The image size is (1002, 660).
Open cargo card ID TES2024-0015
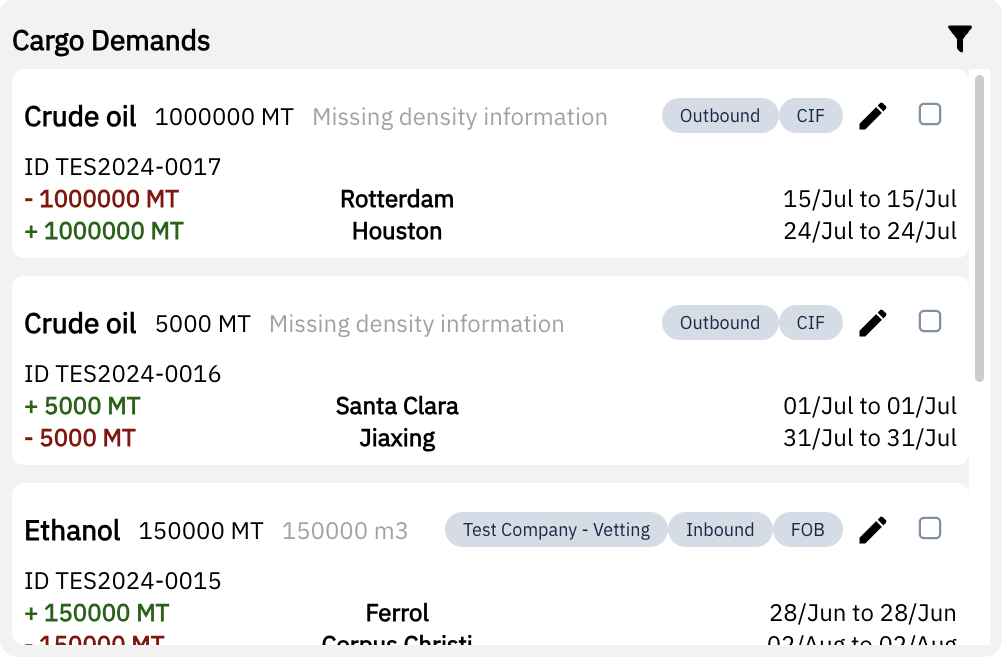point(123,581)
